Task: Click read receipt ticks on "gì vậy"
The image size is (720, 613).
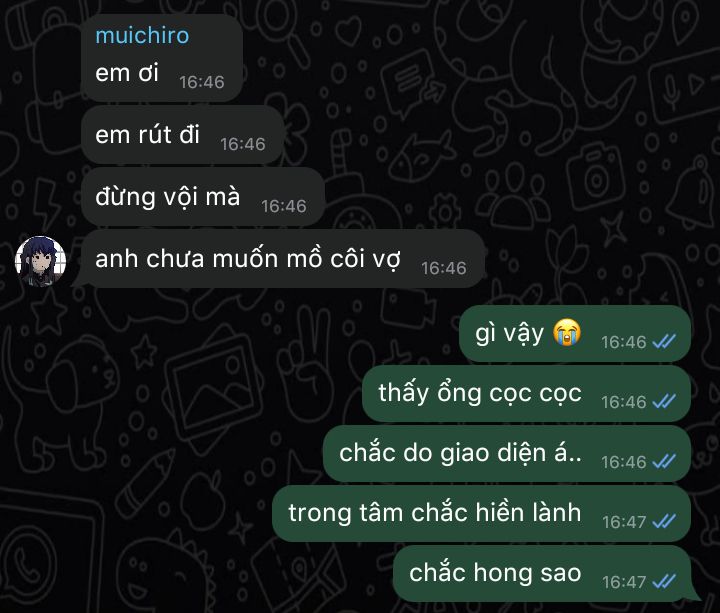Action: pyautogui.click(x=664, y=341)
